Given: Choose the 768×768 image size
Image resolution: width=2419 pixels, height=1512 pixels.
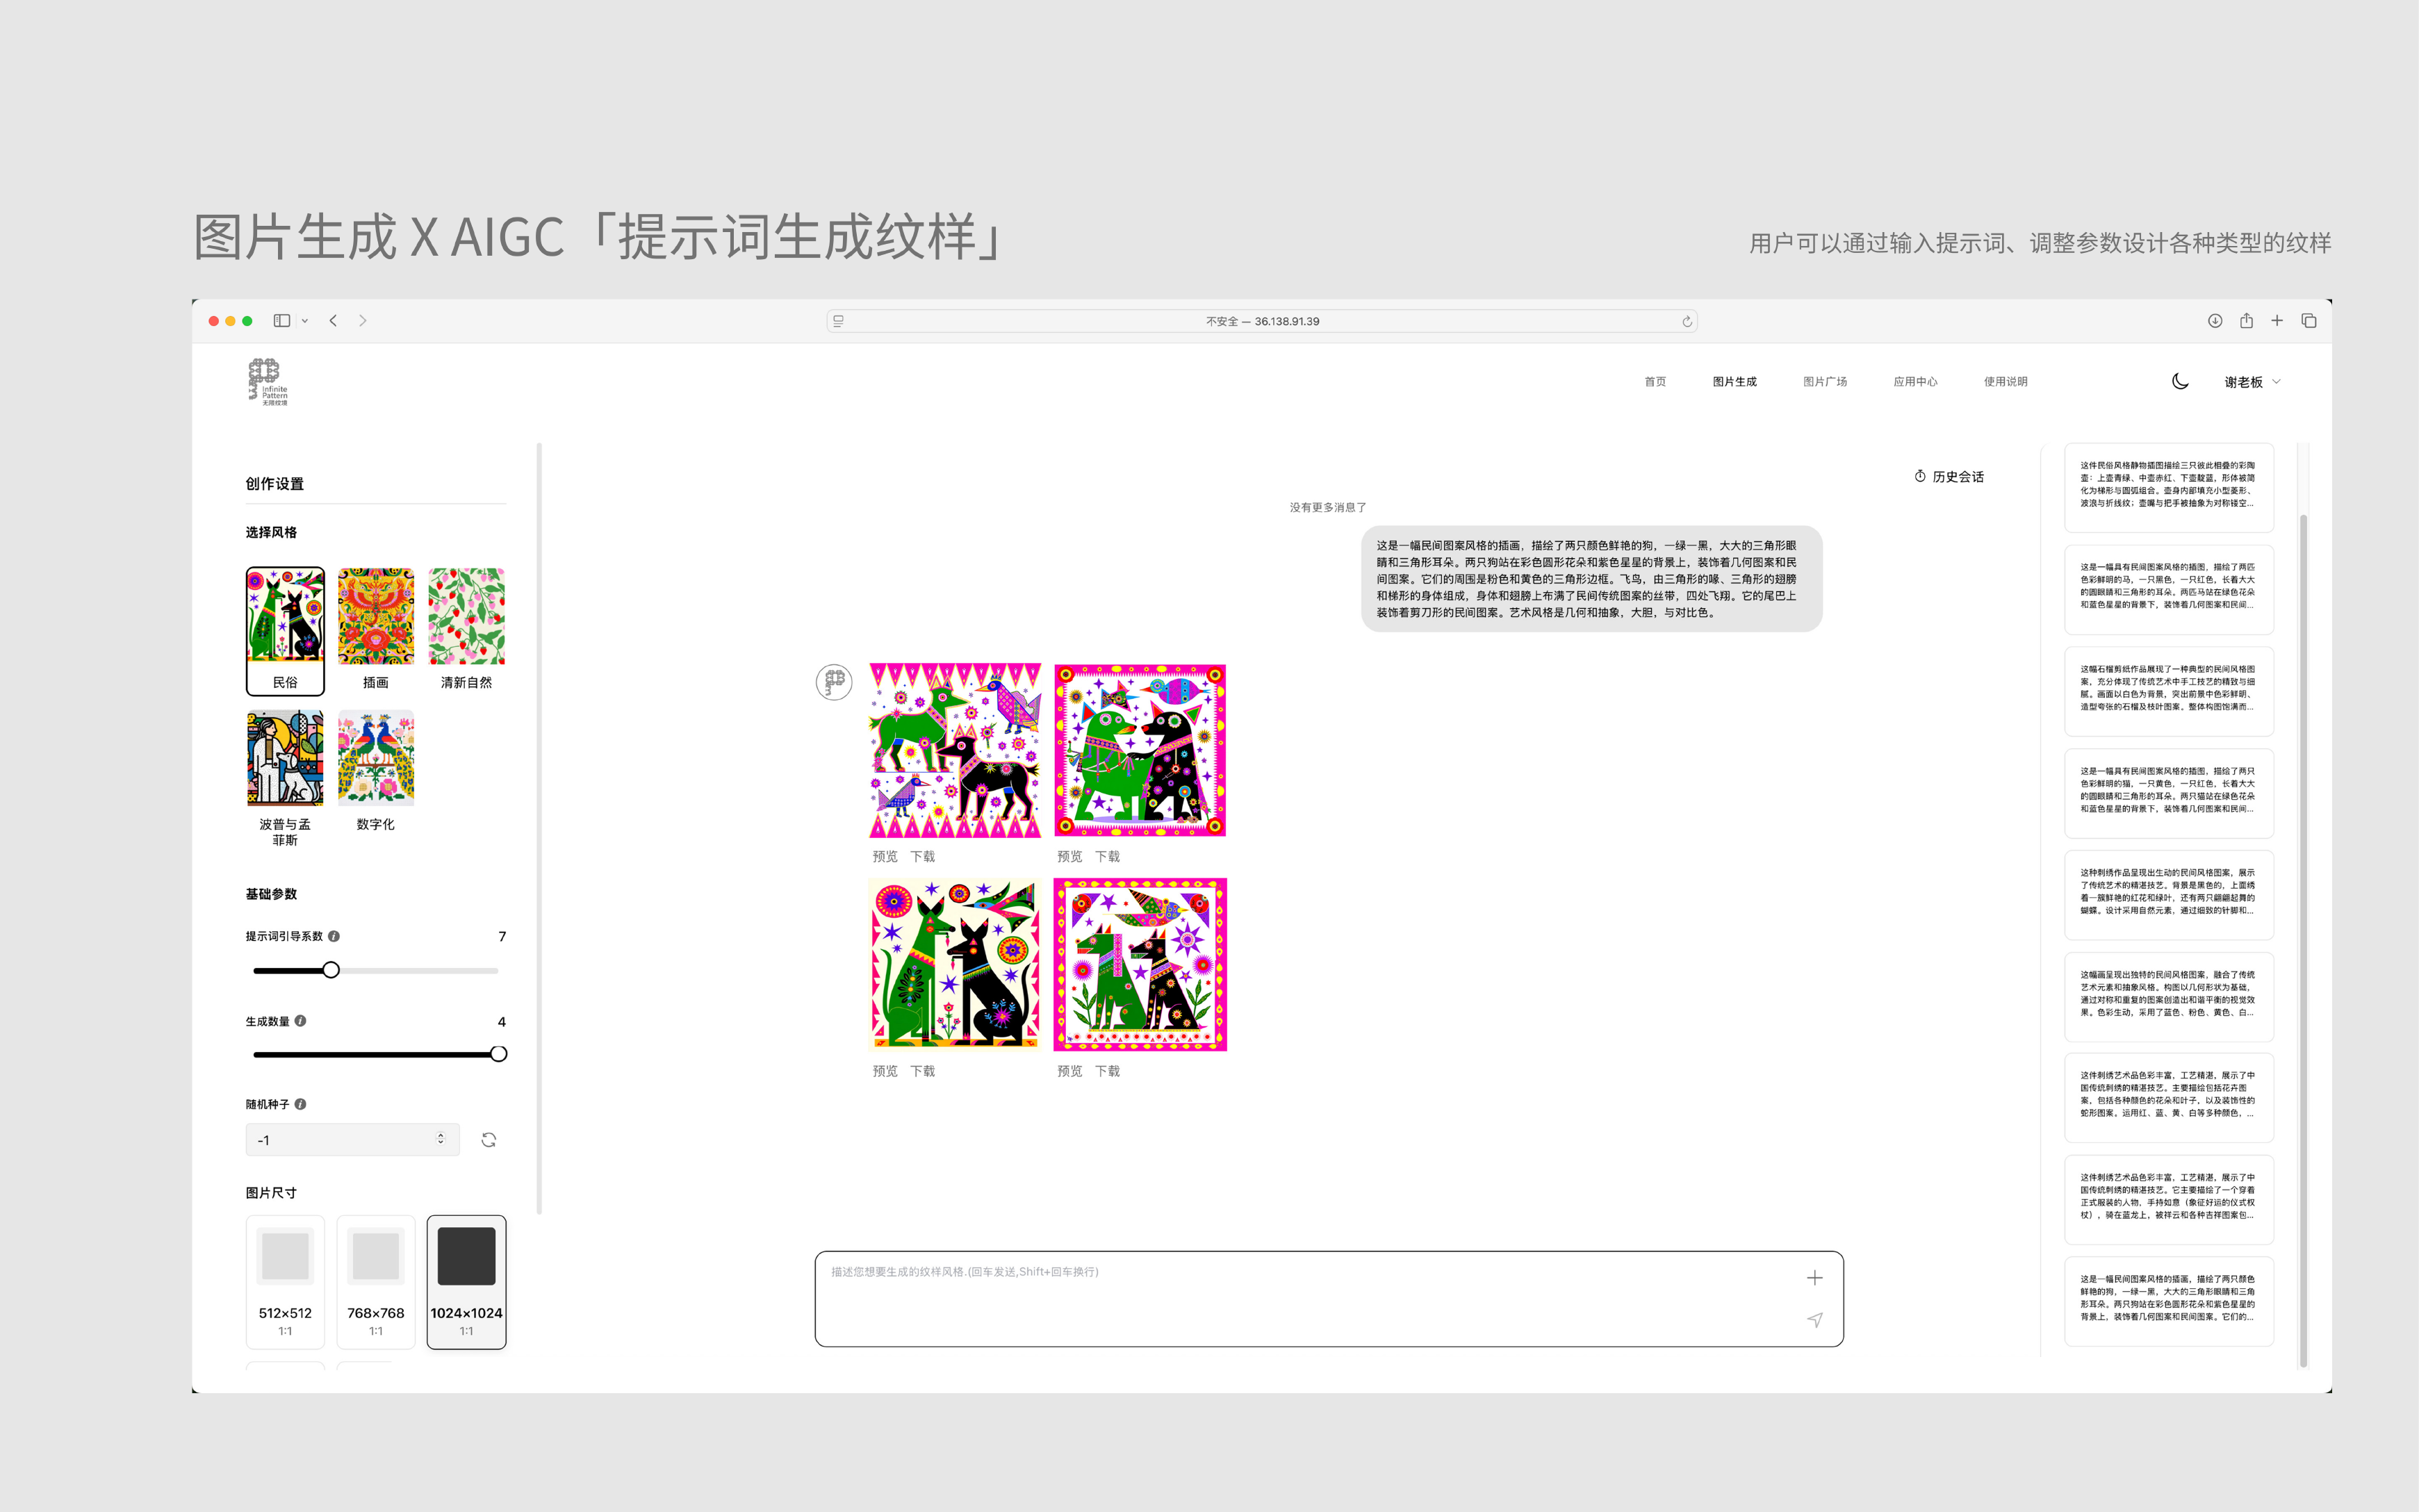Looking at the screenshot, I should (376, 1281).
